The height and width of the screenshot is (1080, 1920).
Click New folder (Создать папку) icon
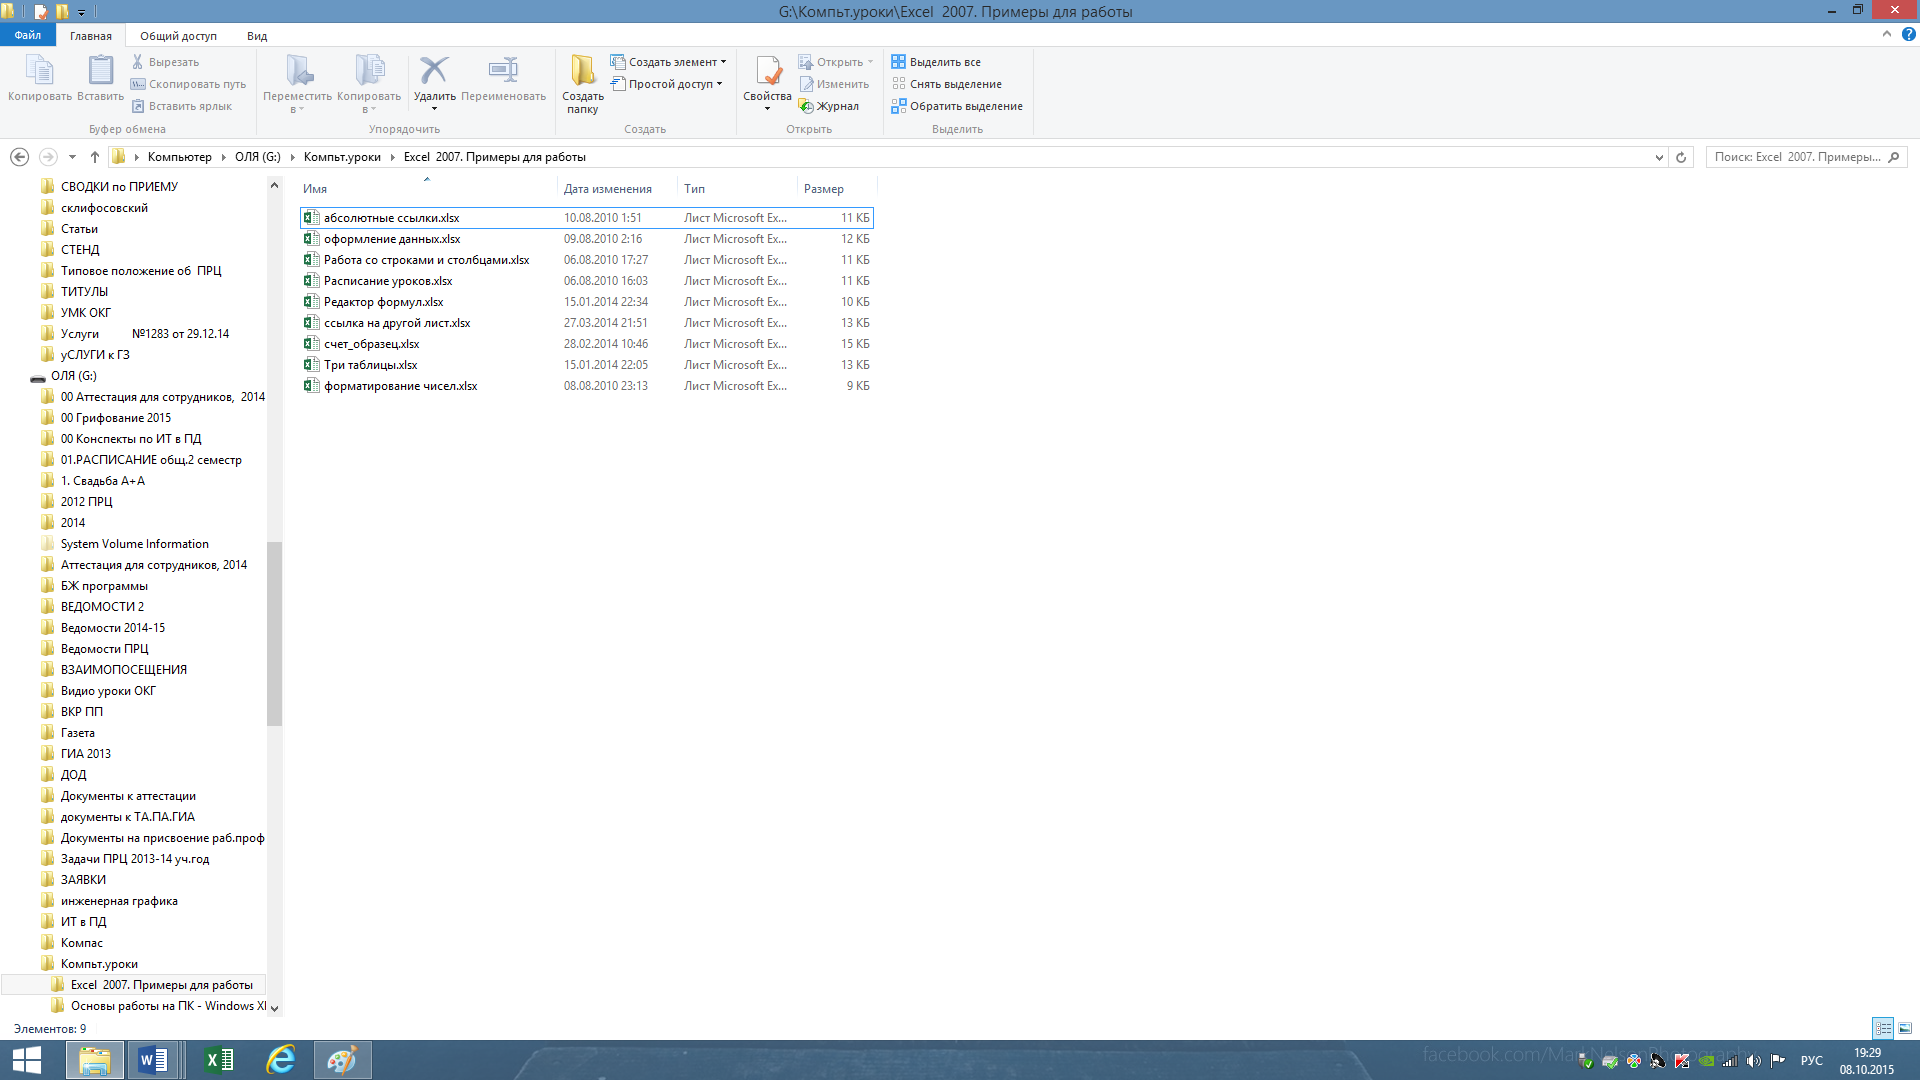coord(583,70)
